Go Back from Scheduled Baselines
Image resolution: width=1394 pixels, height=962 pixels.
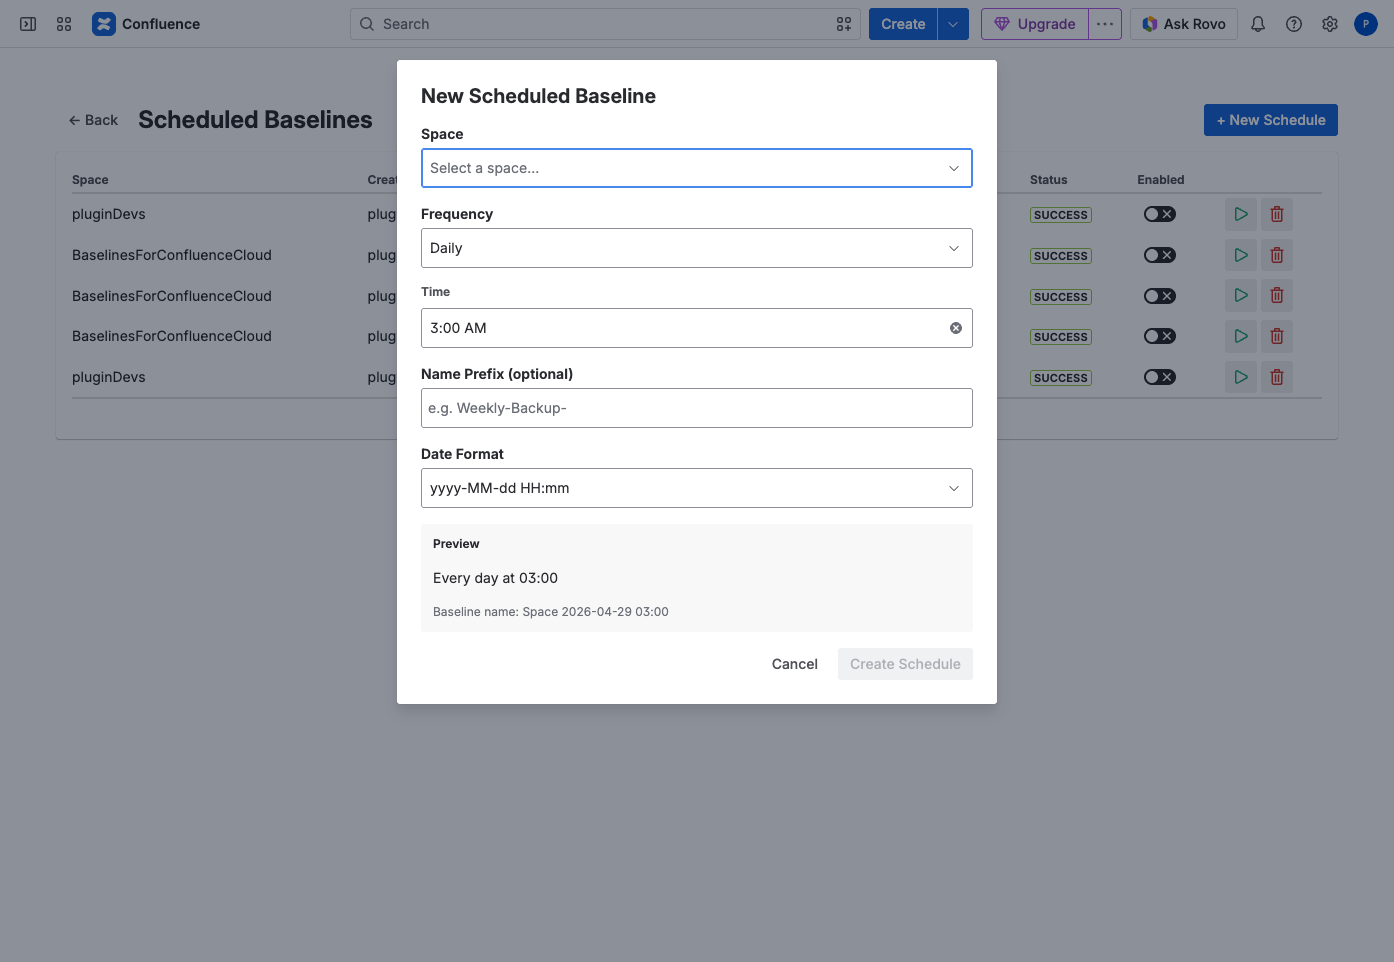pos(93,120)
